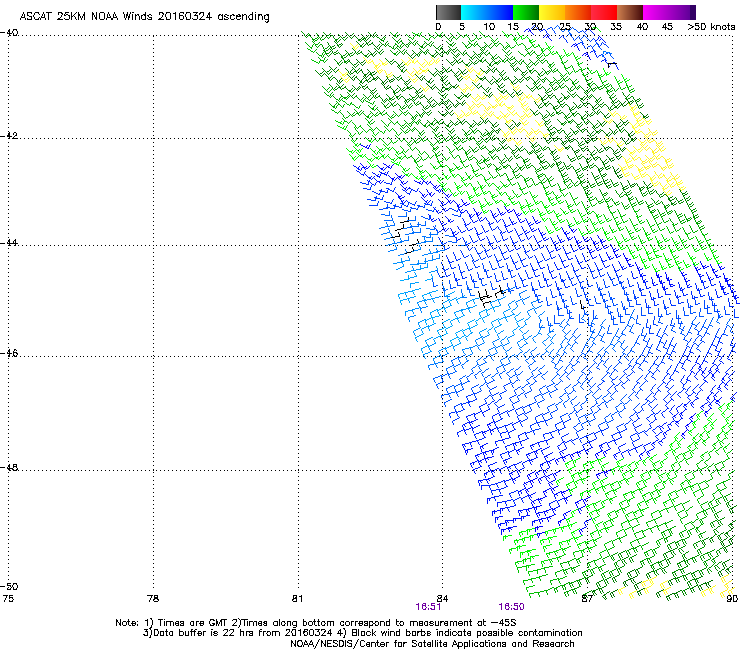This screenshot has width=740, height=650.
Task: Select the gray 0-5 knots color segment
Action: (448, 12)
